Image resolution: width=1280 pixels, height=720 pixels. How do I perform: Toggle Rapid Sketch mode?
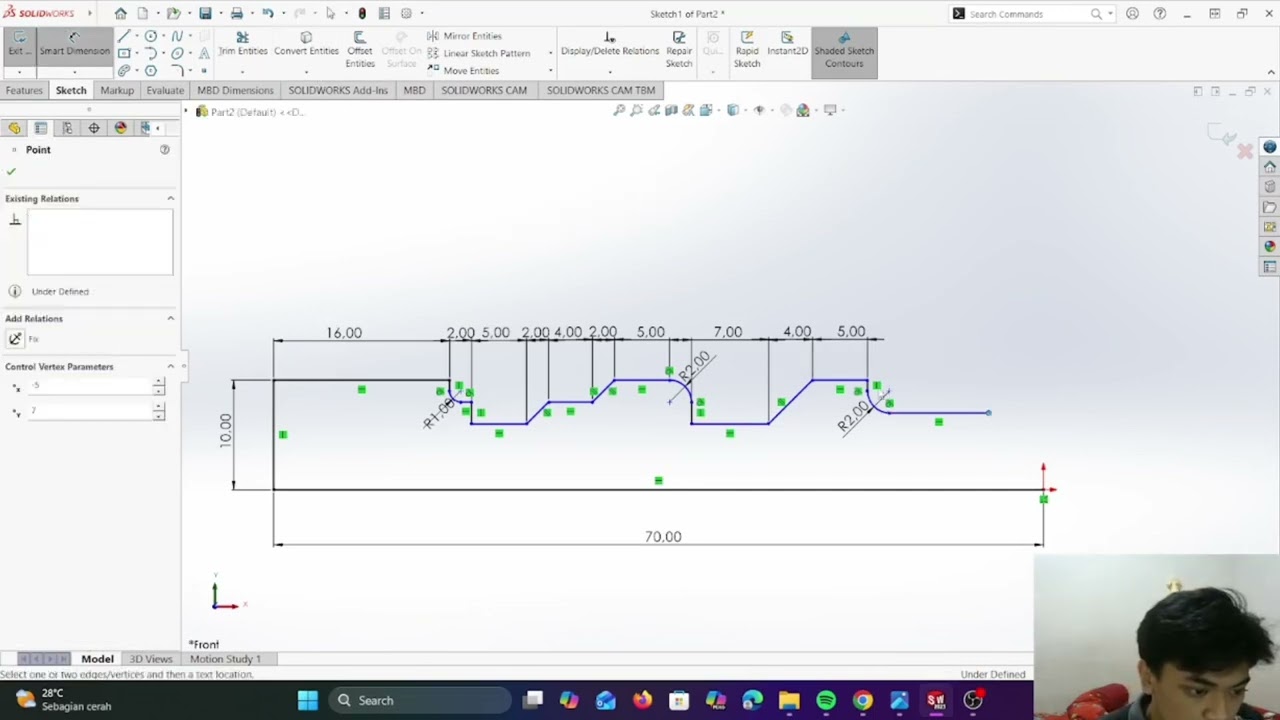(747, 49)
